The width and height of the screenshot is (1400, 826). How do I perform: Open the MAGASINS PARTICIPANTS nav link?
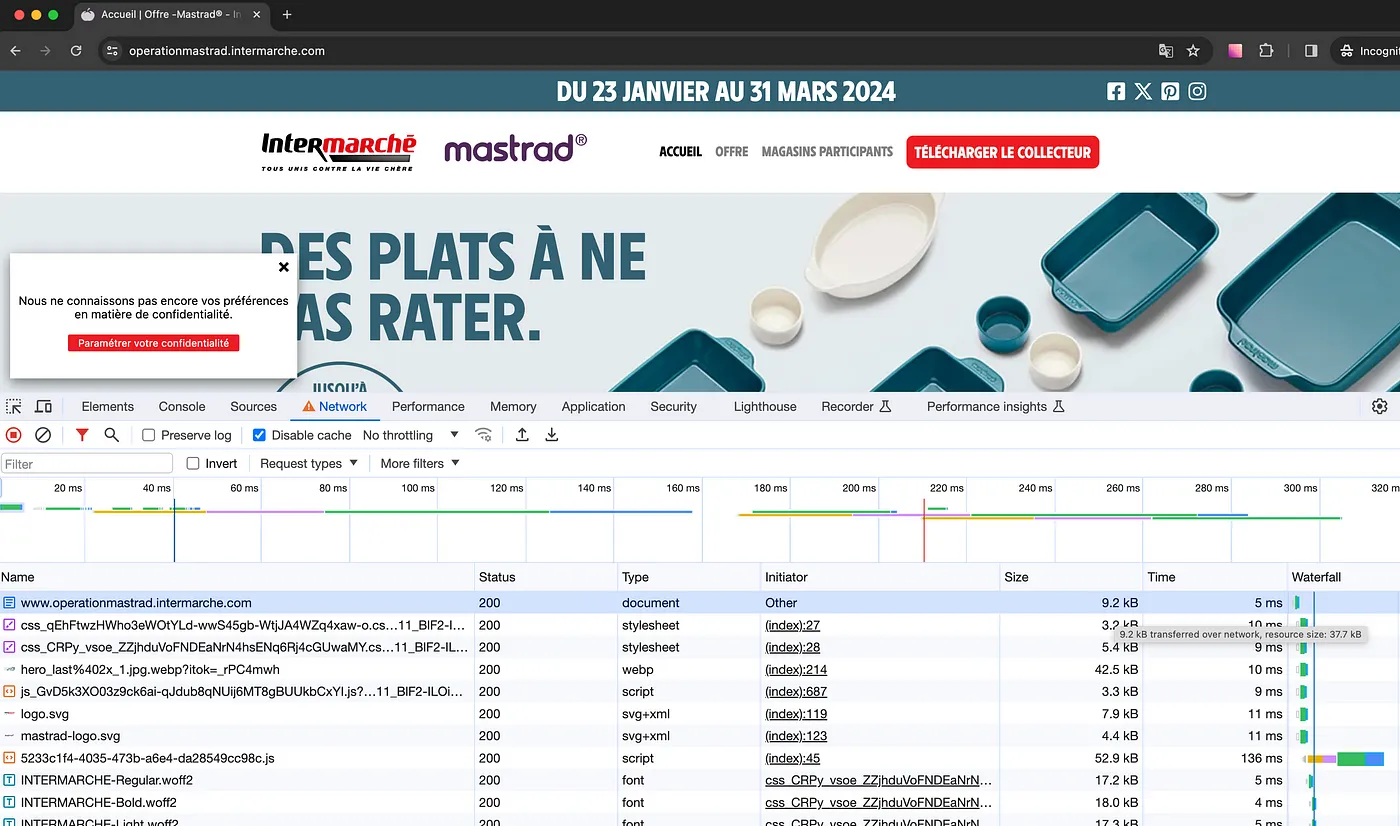[x=827, y=152]
